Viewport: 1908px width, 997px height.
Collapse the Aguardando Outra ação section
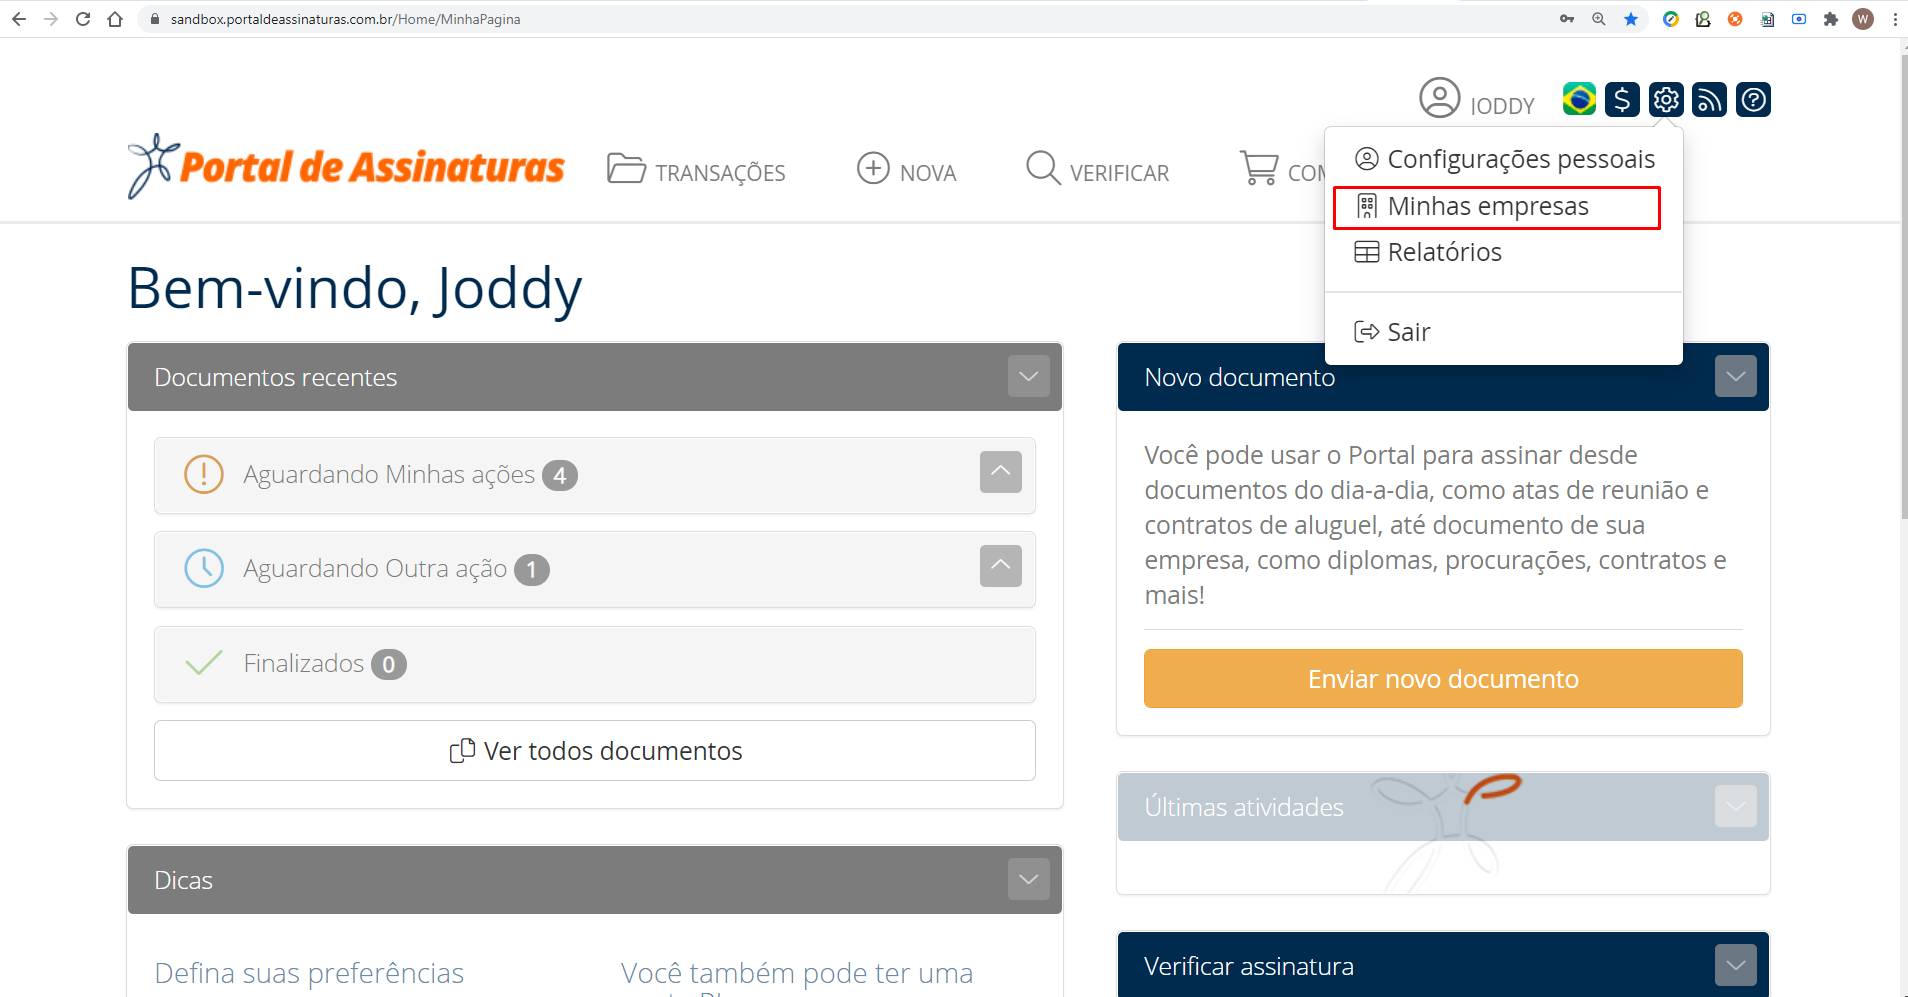click(1000, 566)
